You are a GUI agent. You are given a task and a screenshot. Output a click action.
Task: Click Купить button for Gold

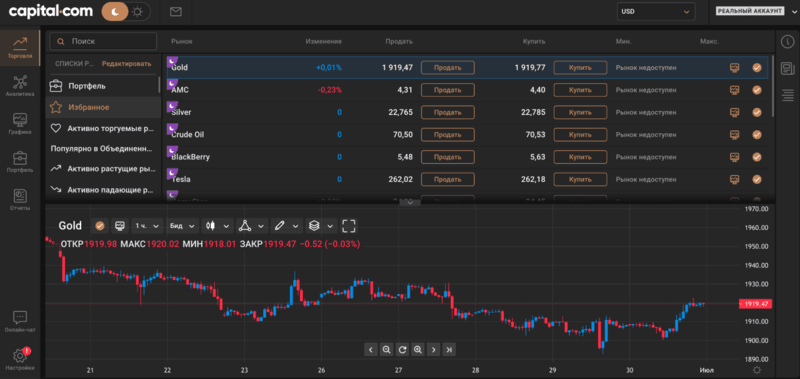pos(580,67)
